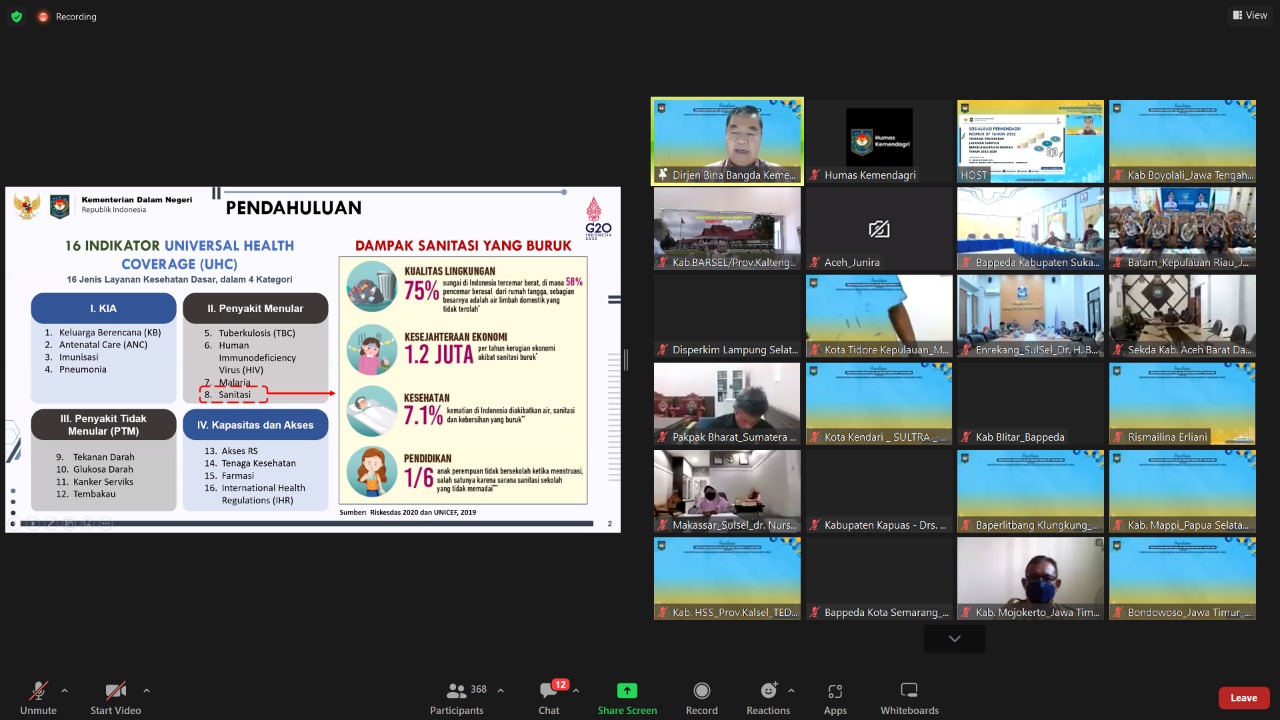Expand audio options arrow beside Unmute

click(65, 690)
